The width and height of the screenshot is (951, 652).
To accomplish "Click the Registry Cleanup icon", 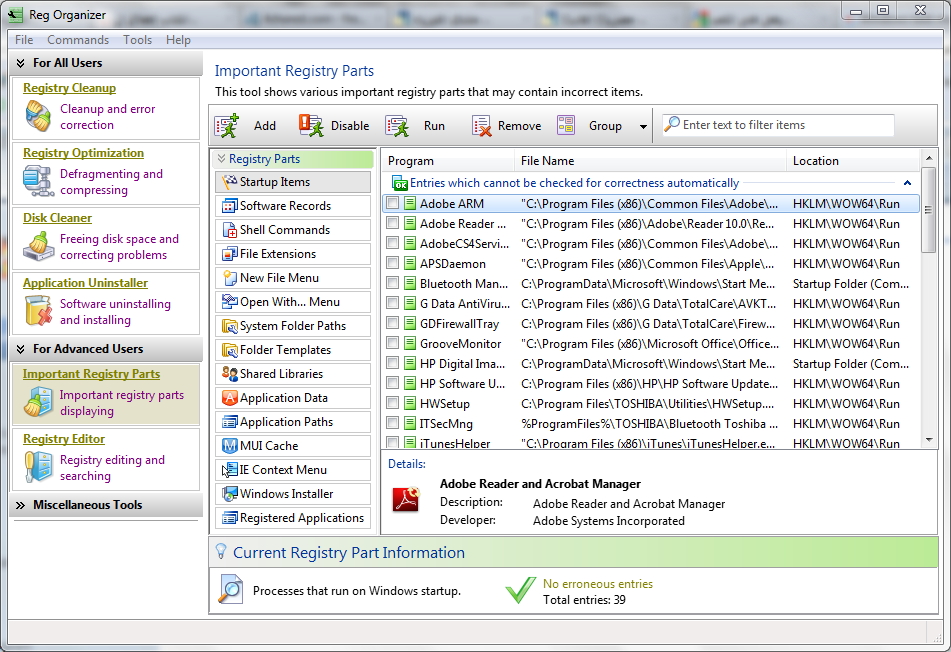I will click(x=38, y=117).
